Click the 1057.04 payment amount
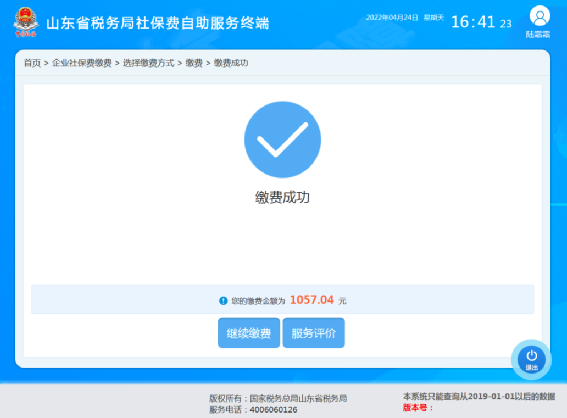The width and height of the screenshot is (567, 418). pyautogui.click(x=312, y=300)
